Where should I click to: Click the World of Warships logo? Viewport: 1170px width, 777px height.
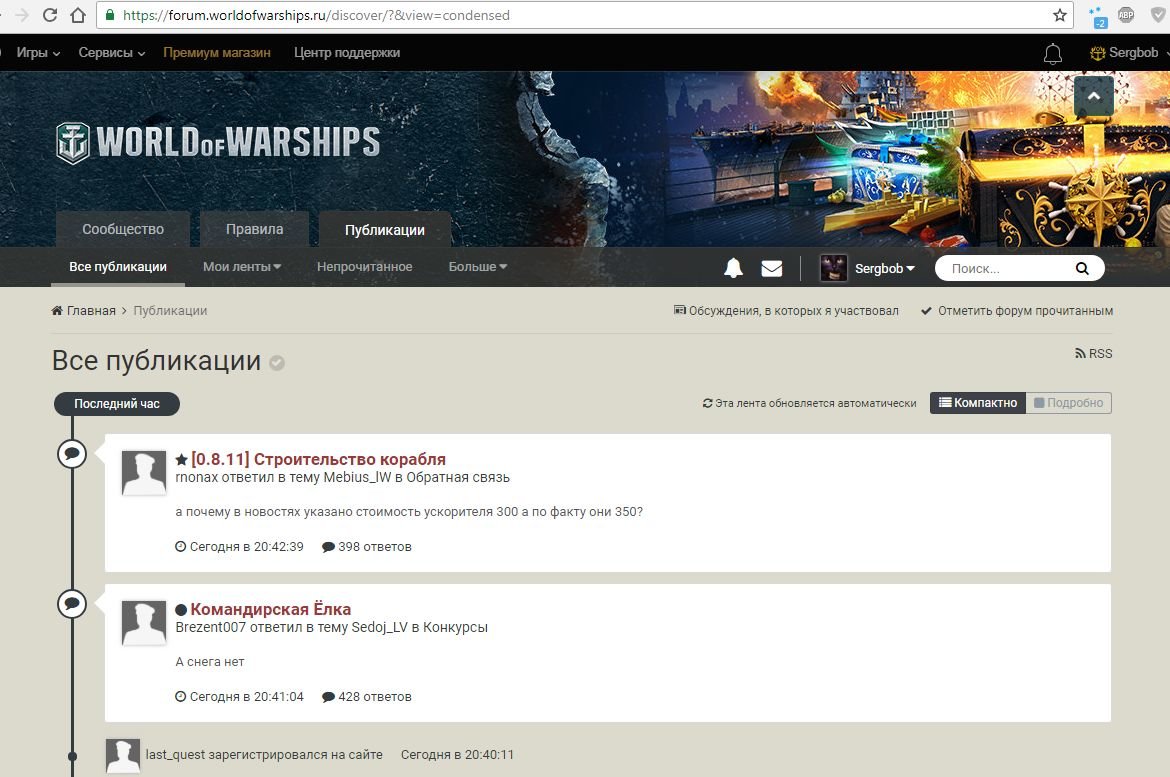tap(218, 142)
